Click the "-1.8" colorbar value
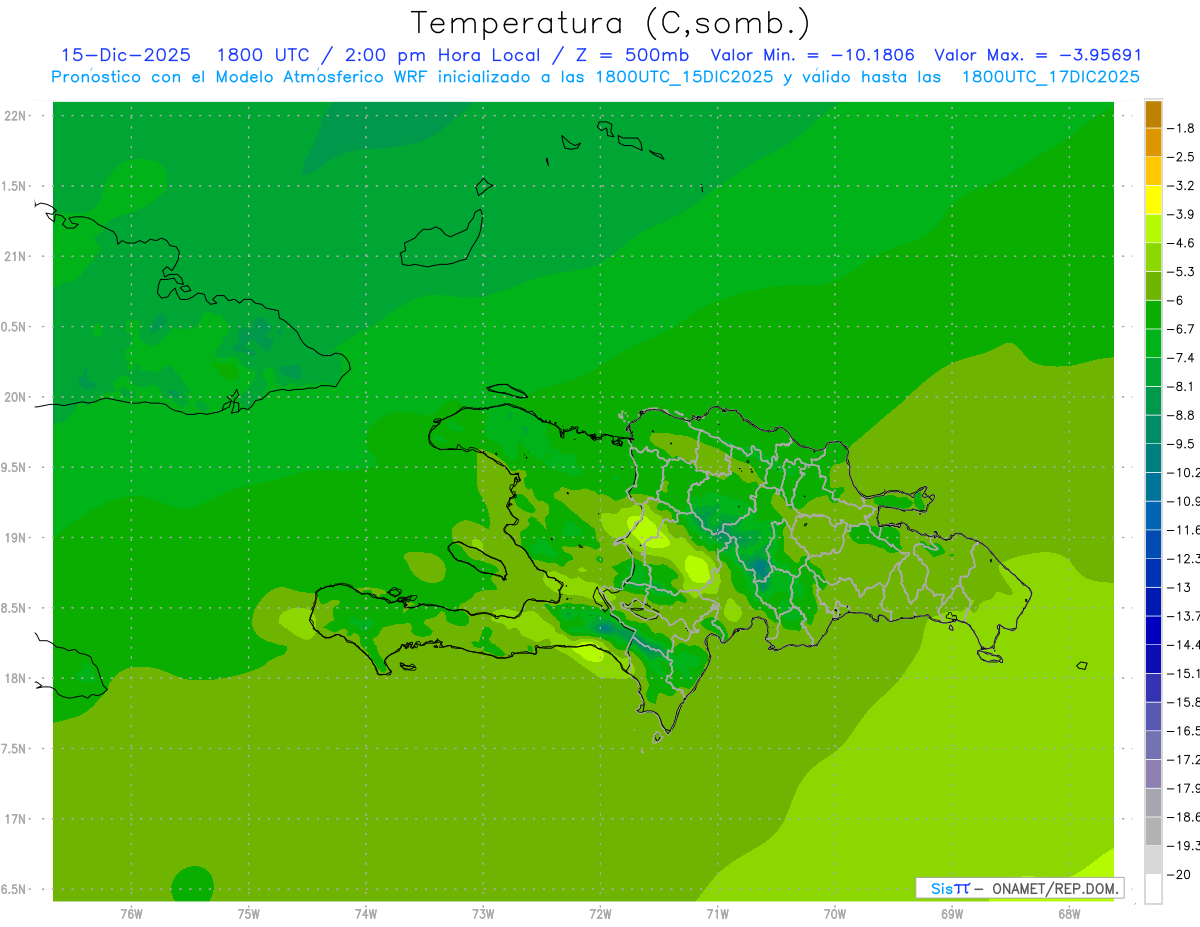This screenshot has height=927, width=1200. pos(1180,128)
